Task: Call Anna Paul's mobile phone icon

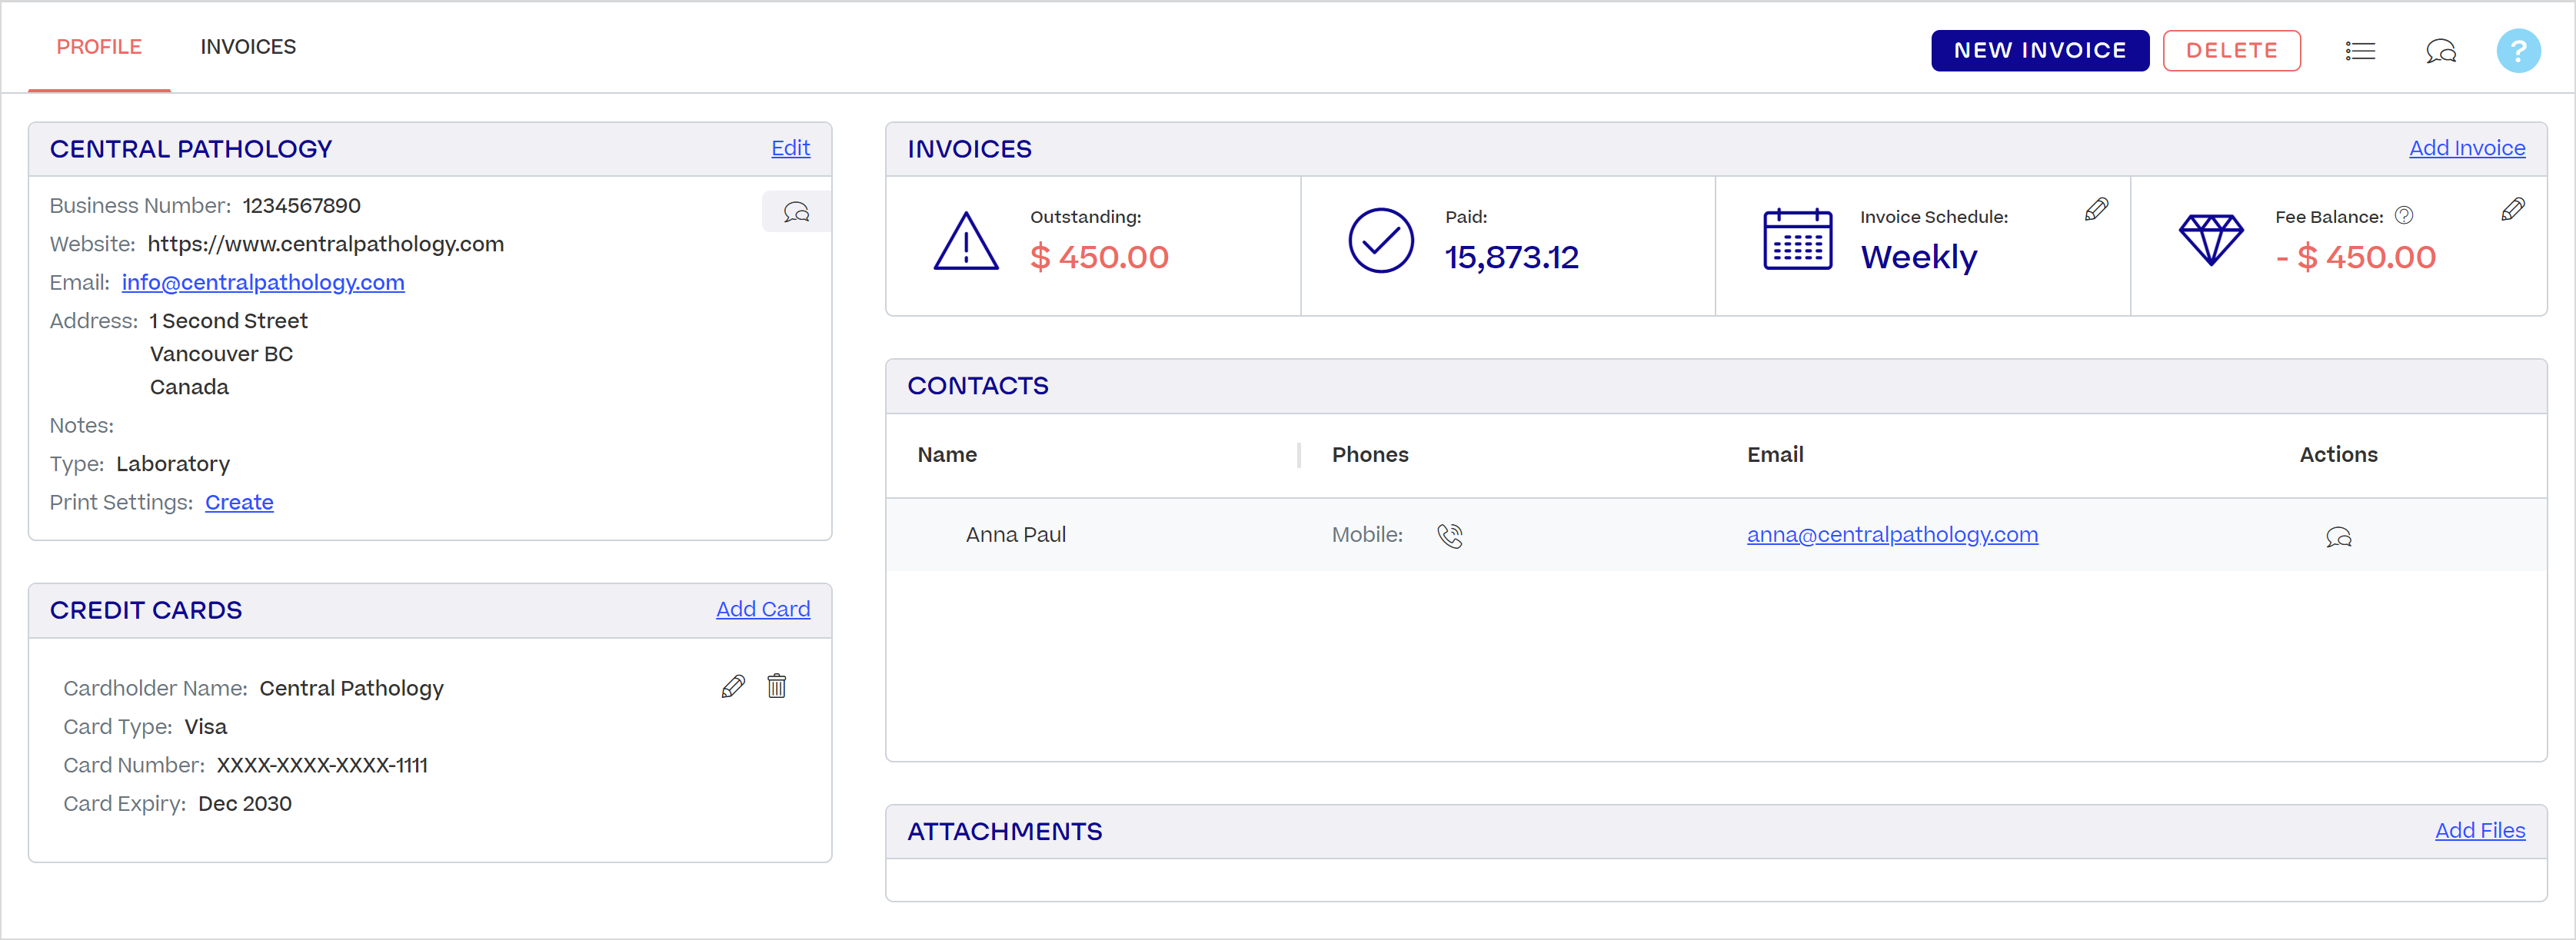Action: pos(1450,536)
